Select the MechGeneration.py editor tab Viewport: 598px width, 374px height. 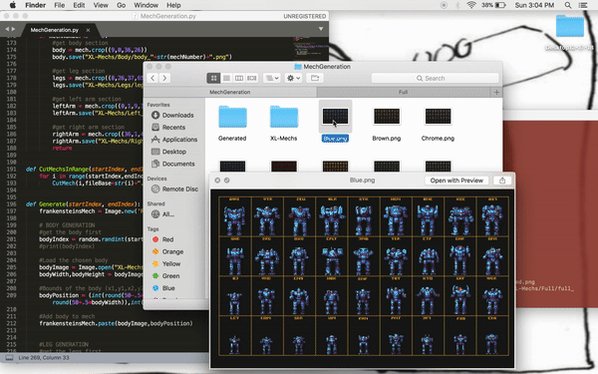click(x=55, y=30)
